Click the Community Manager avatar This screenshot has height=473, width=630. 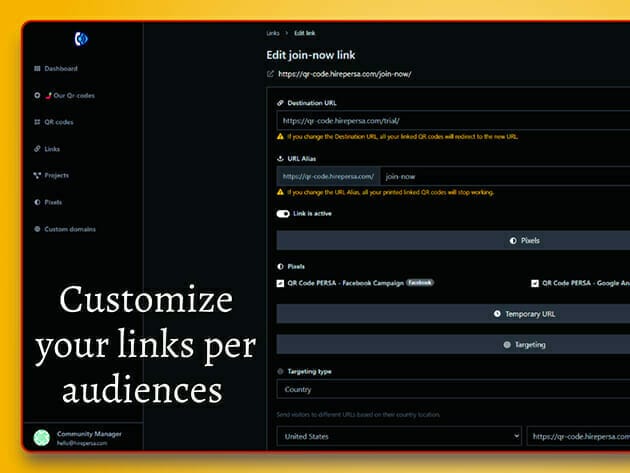(x=41, y=437)
